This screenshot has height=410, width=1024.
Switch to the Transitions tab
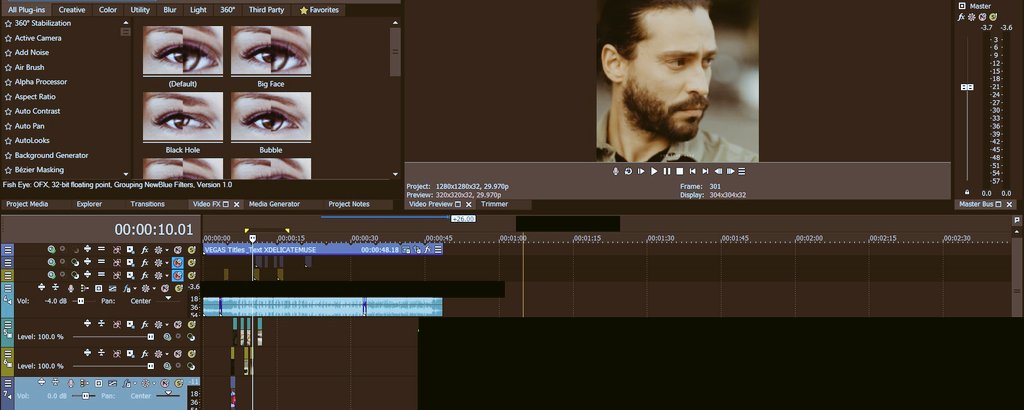coord(148,204)
